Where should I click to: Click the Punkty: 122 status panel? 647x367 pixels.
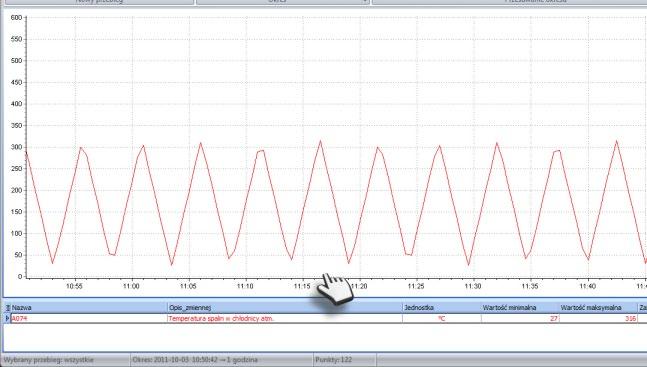pyautogui.click(x=345, y=360)
